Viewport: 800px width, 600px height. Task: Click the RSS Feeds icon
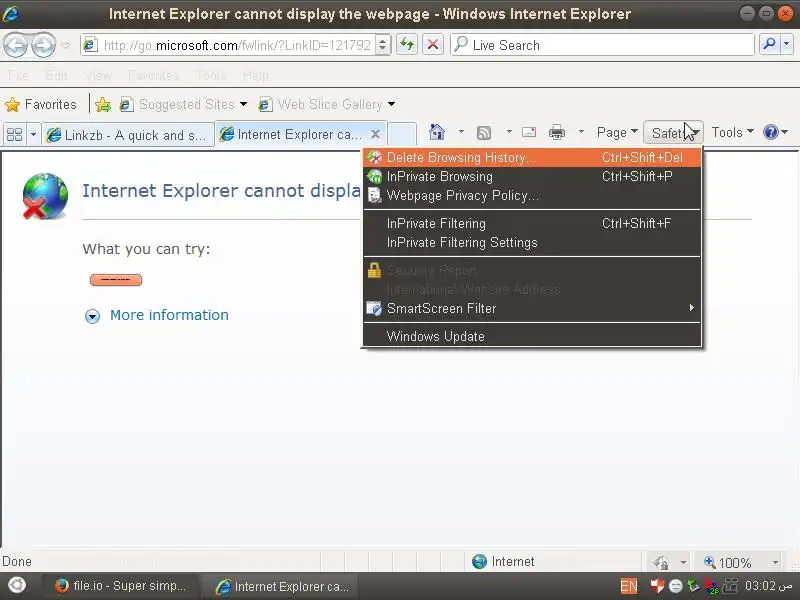(484, 133)
